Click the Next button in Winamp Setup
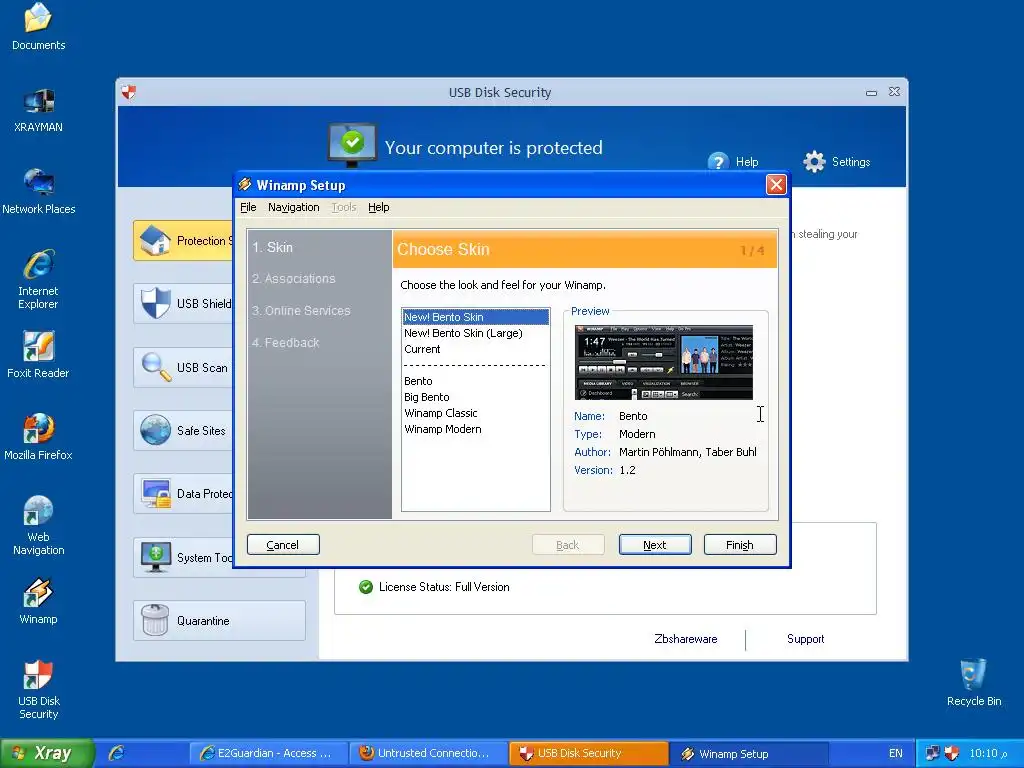This screenshot has height=768, width=1024. click(x=655, y=545)
